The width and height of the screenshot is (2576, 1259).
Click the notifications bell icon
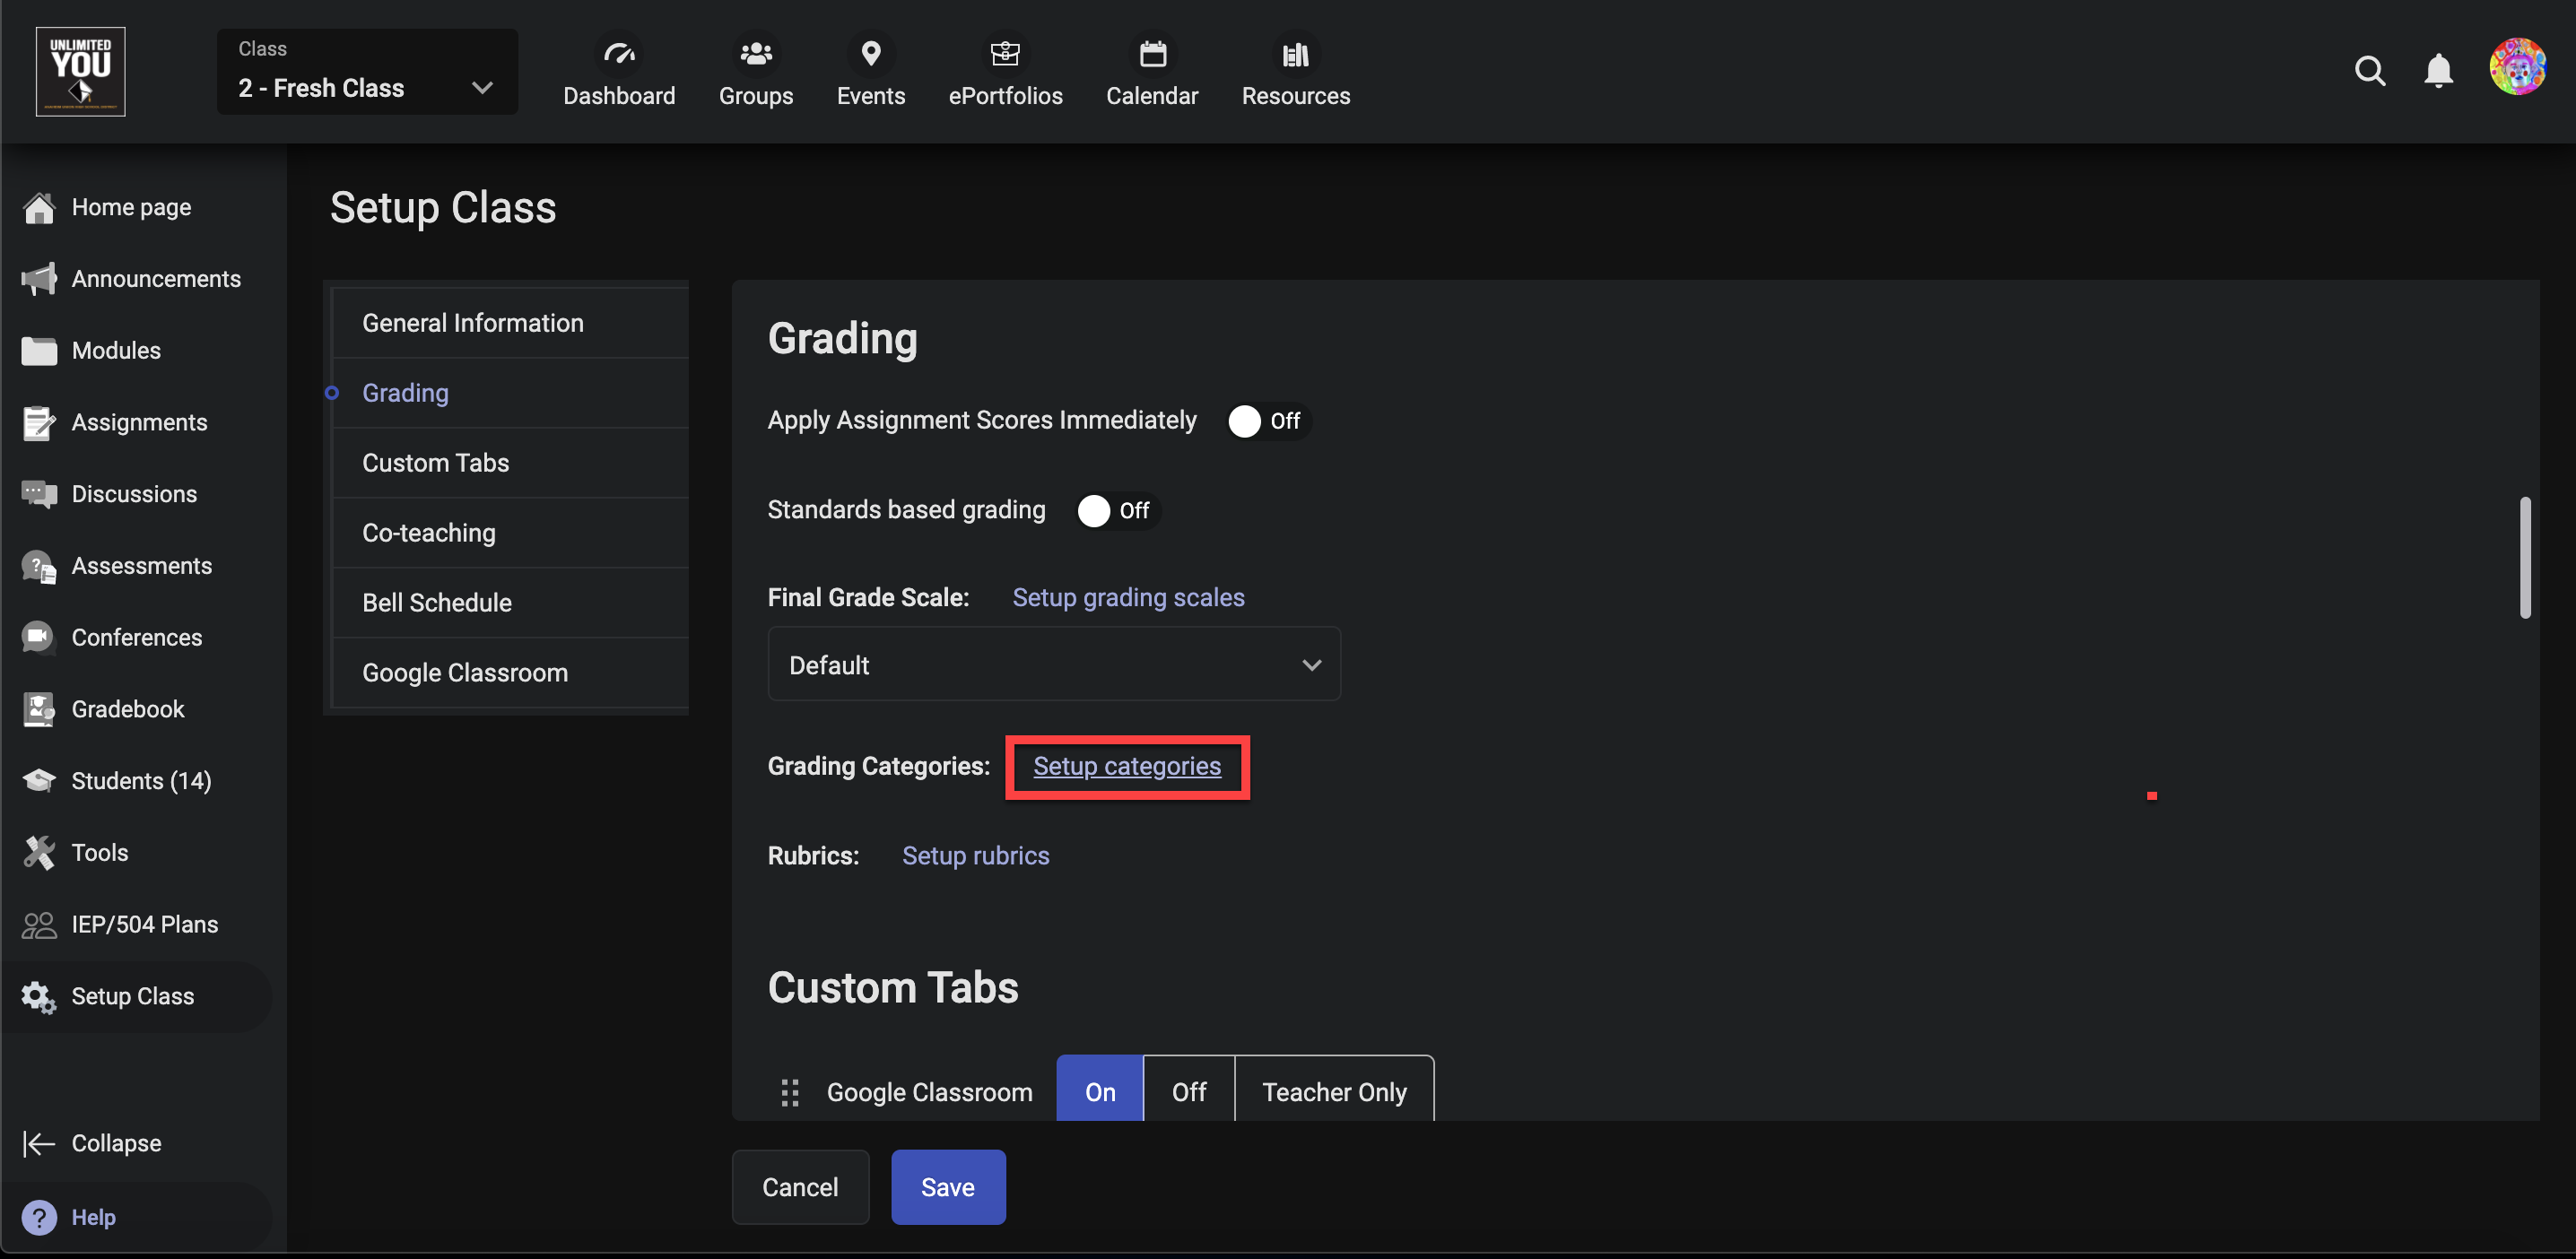pos(2438,71)
